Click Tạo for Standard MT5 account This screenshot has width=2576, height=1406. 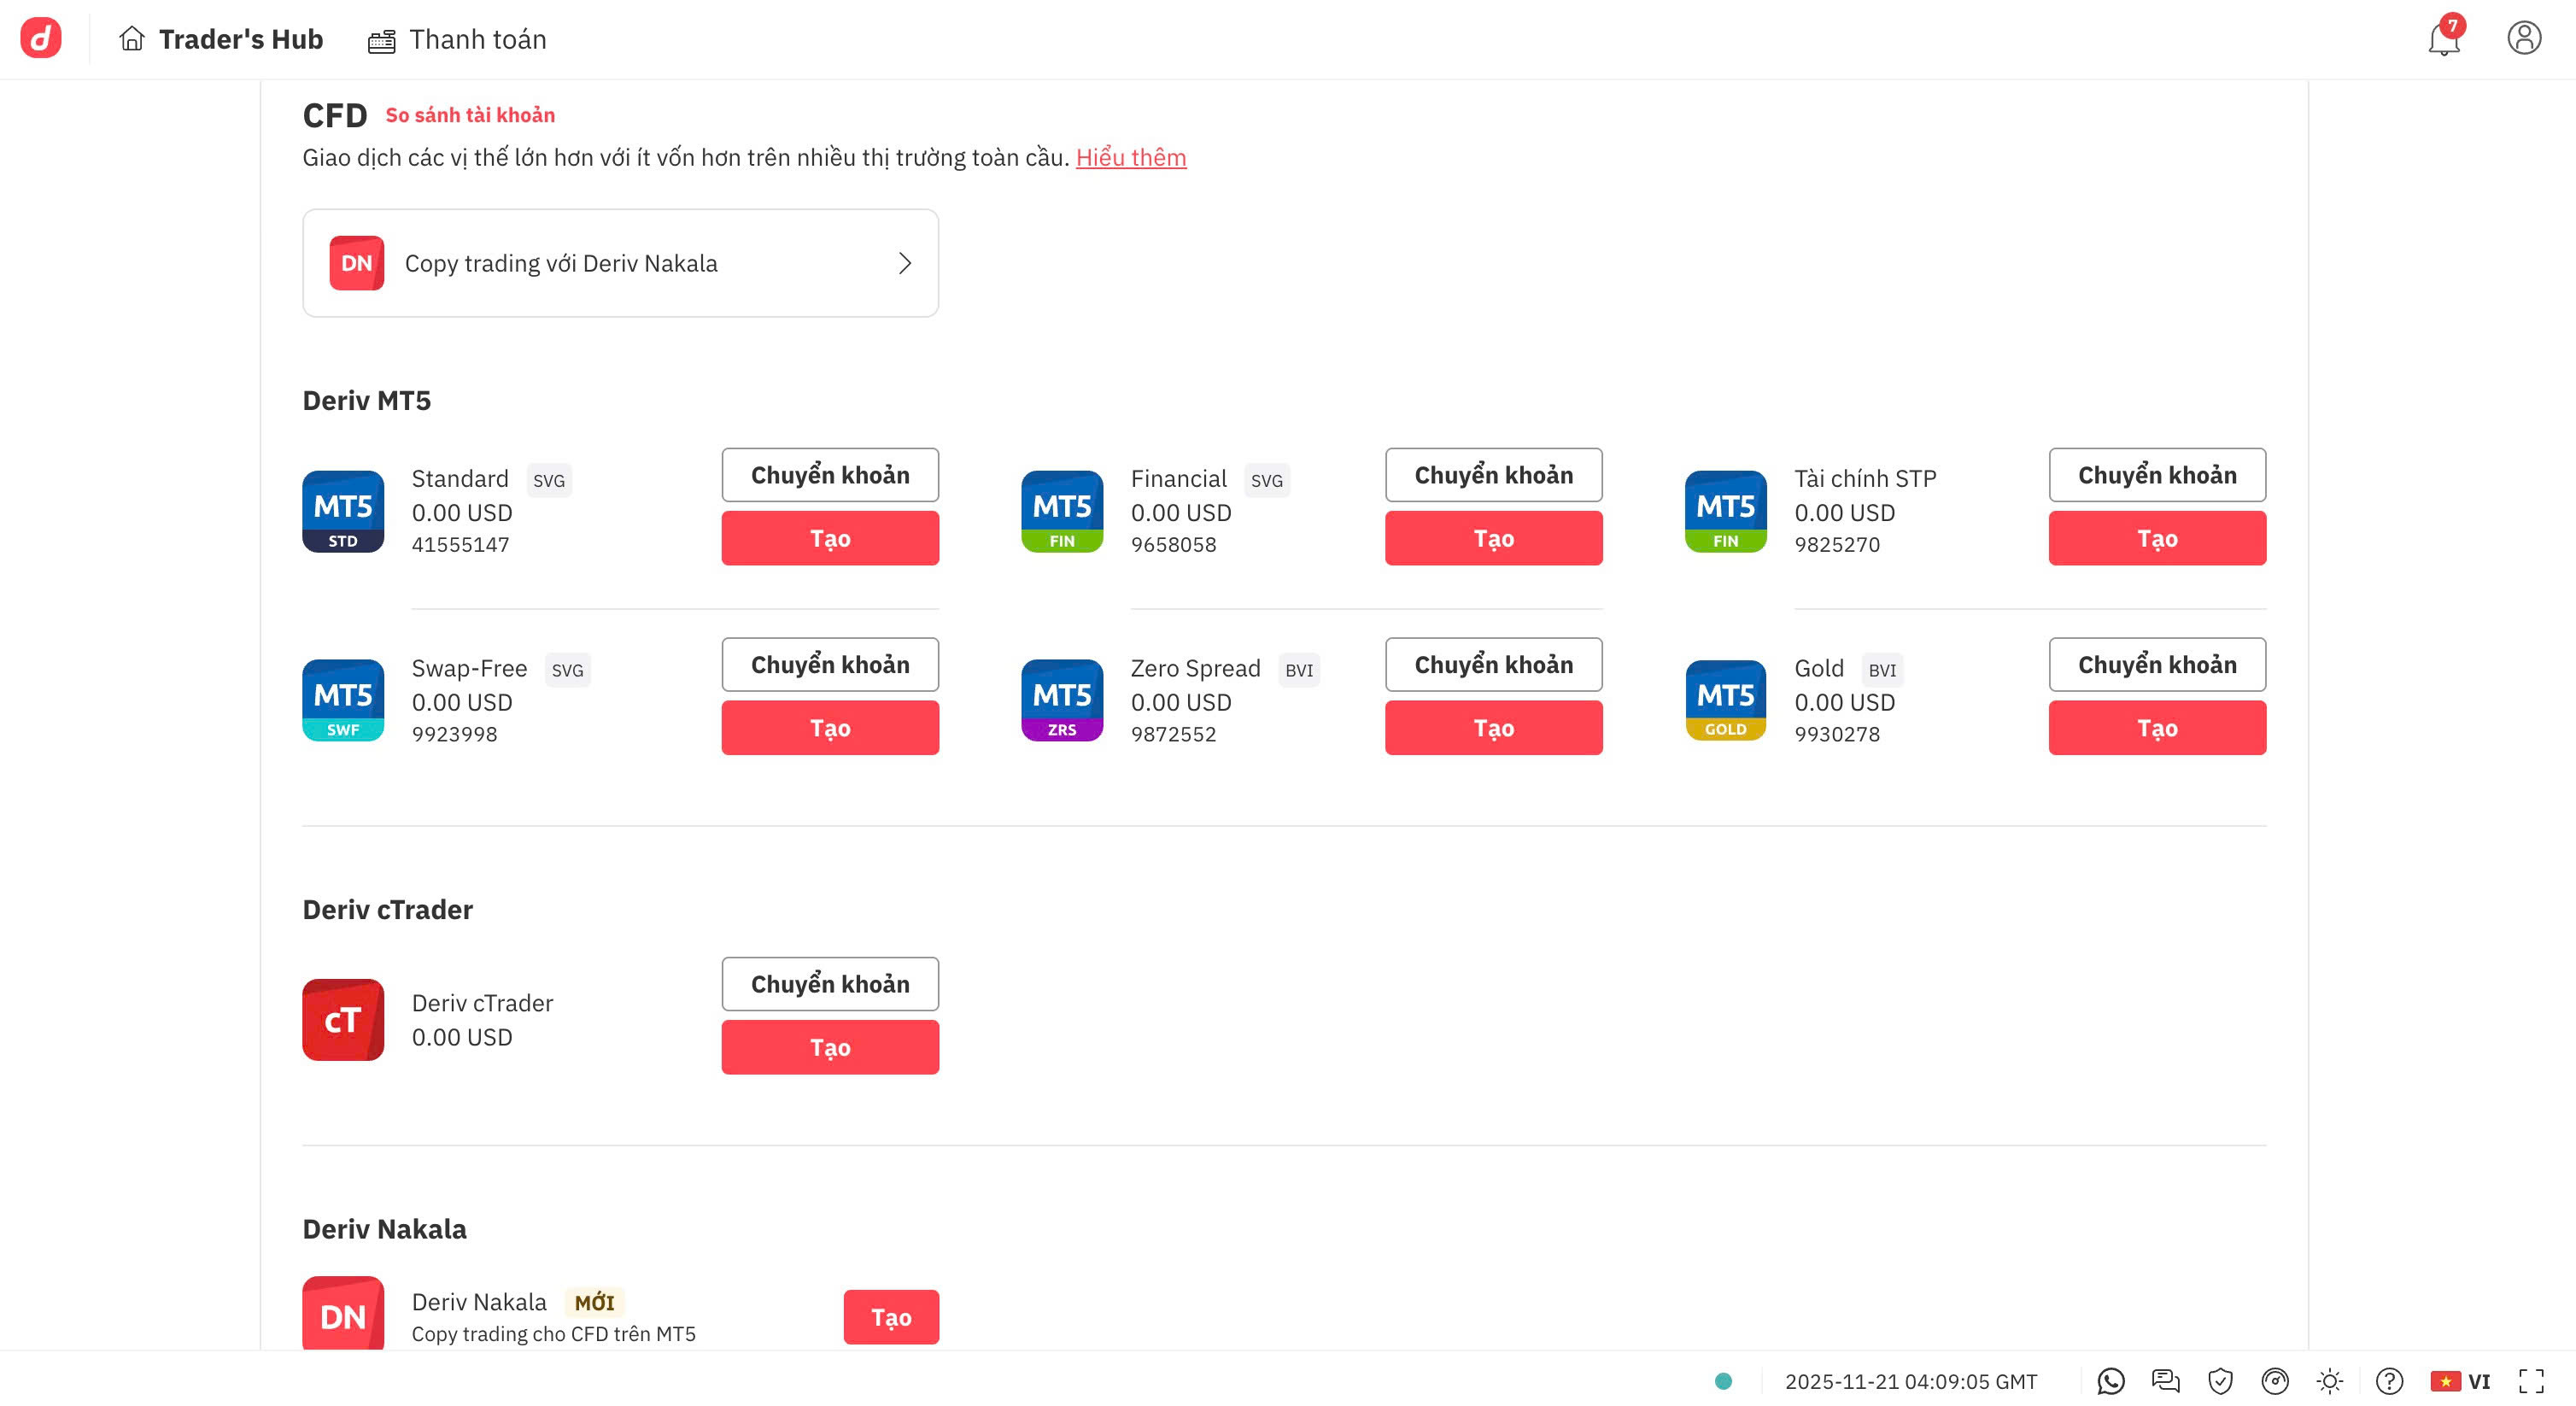829,538
